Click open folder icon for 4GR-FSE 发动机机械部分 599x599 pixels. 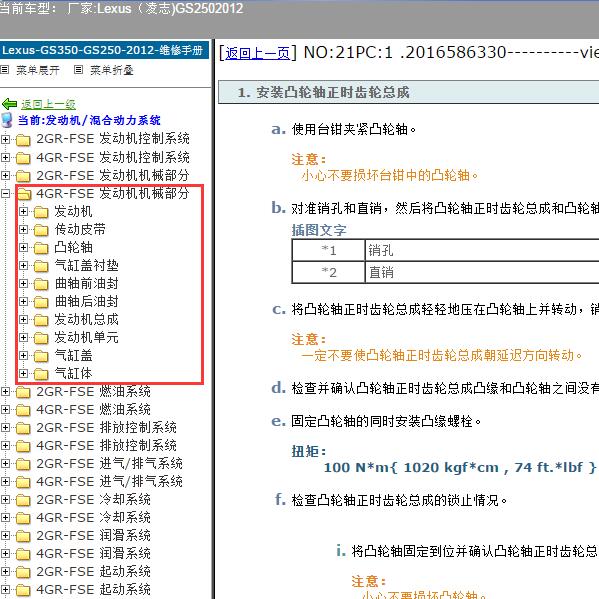click(24, 194)
